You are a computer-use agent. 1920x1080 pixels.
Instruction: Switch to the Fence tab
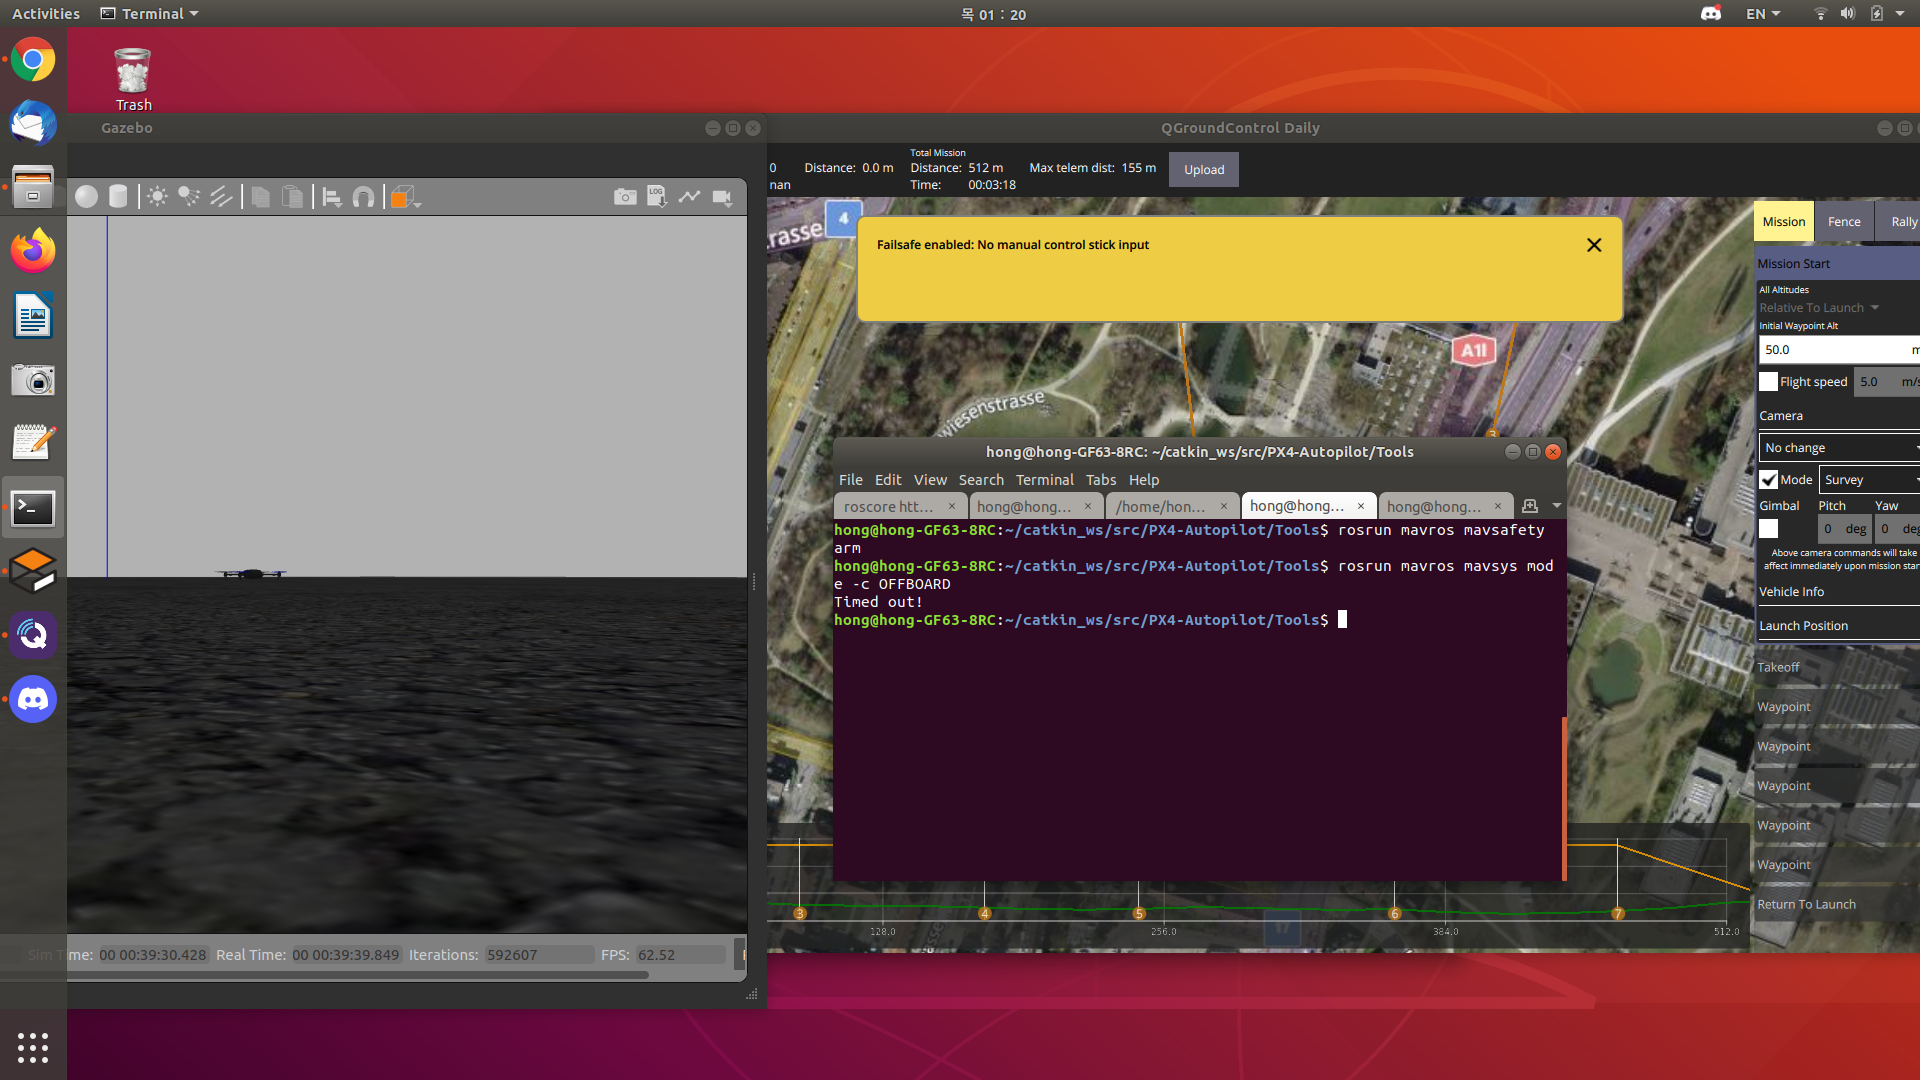[1844, 222]
